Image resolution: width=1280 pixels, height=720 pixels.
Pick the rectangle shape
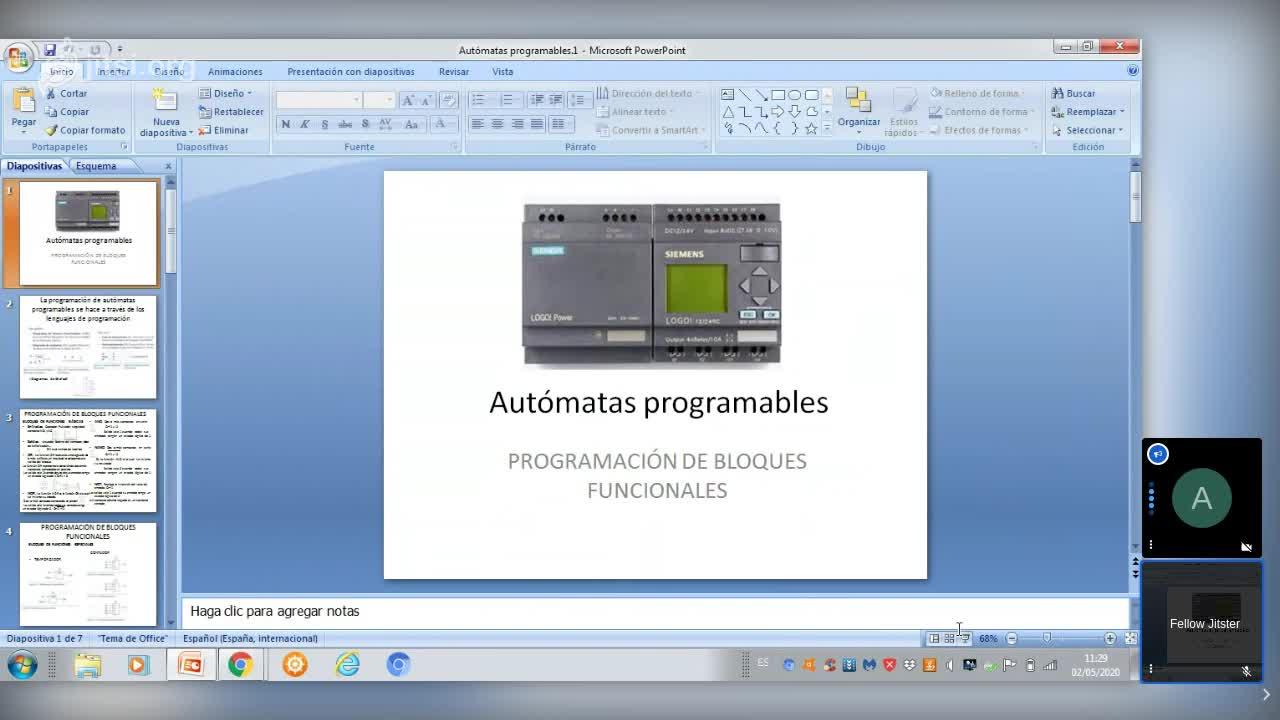click(x=778, y=95)
